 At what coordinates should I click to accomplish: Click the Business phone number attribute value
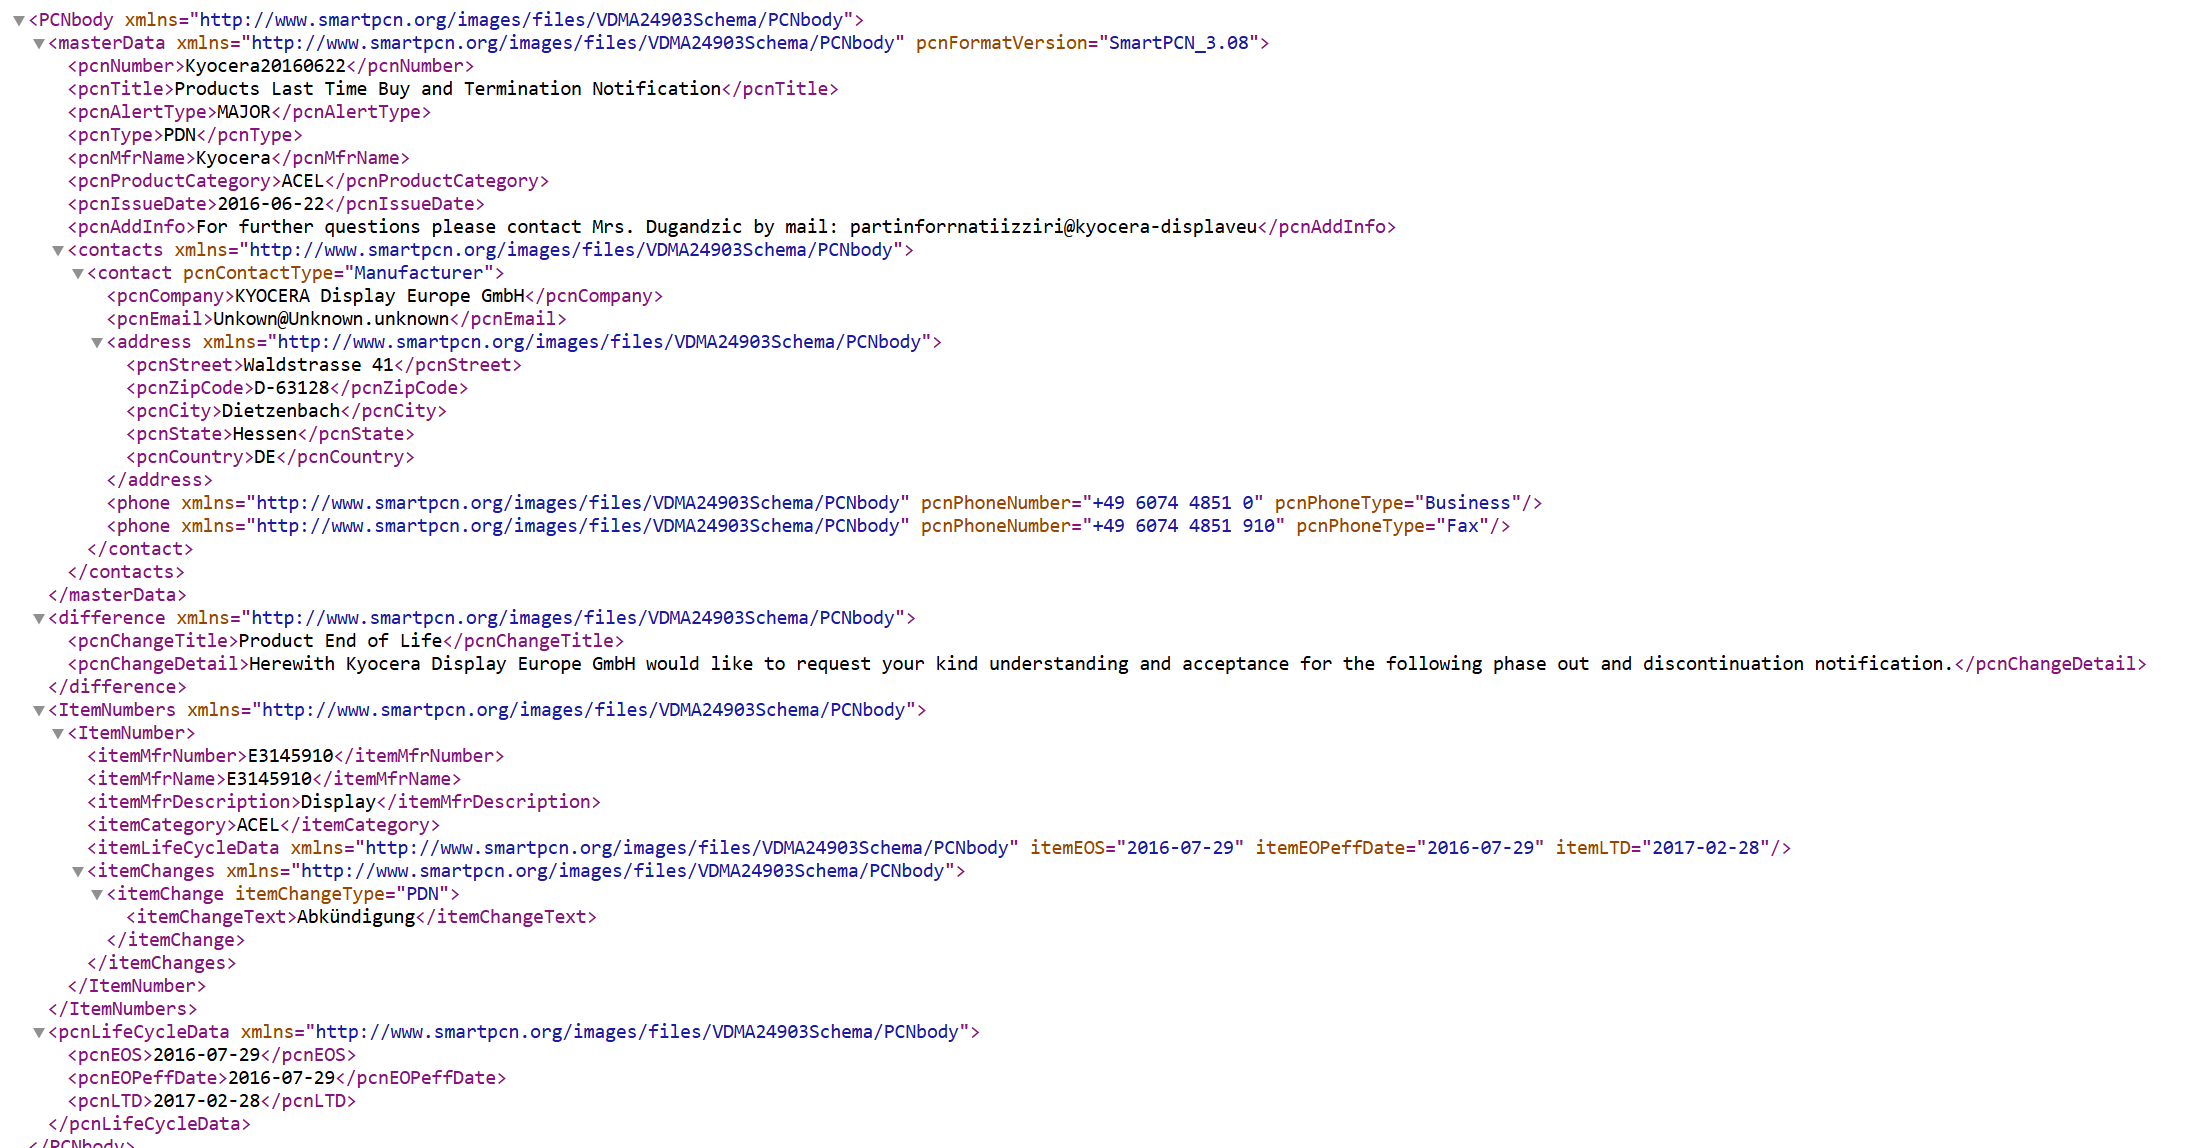coord(1172,503)
